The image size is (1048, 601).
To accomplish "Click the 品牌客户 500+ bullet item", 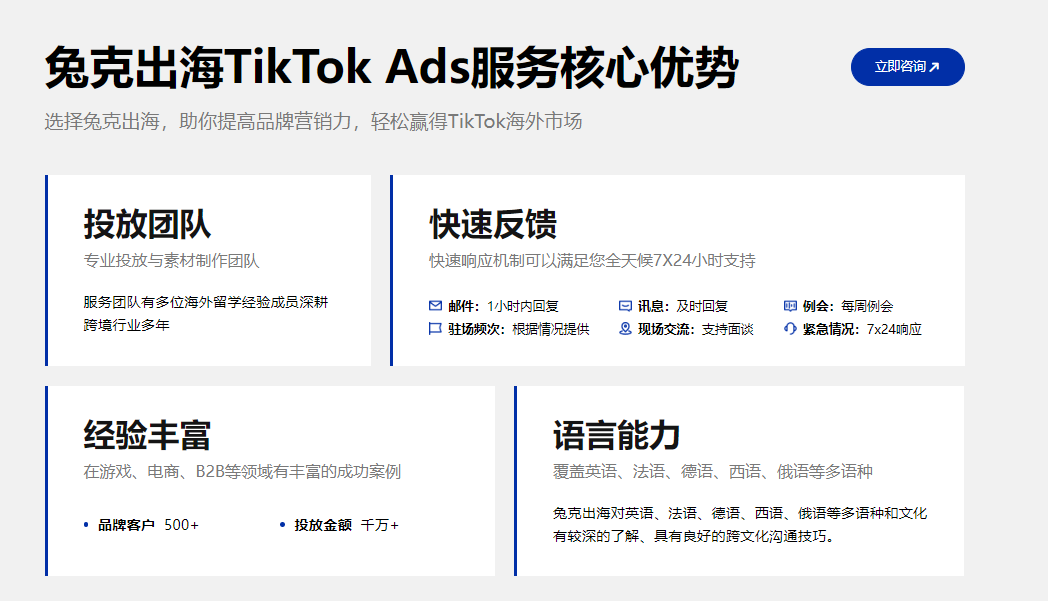I will 147,525.
